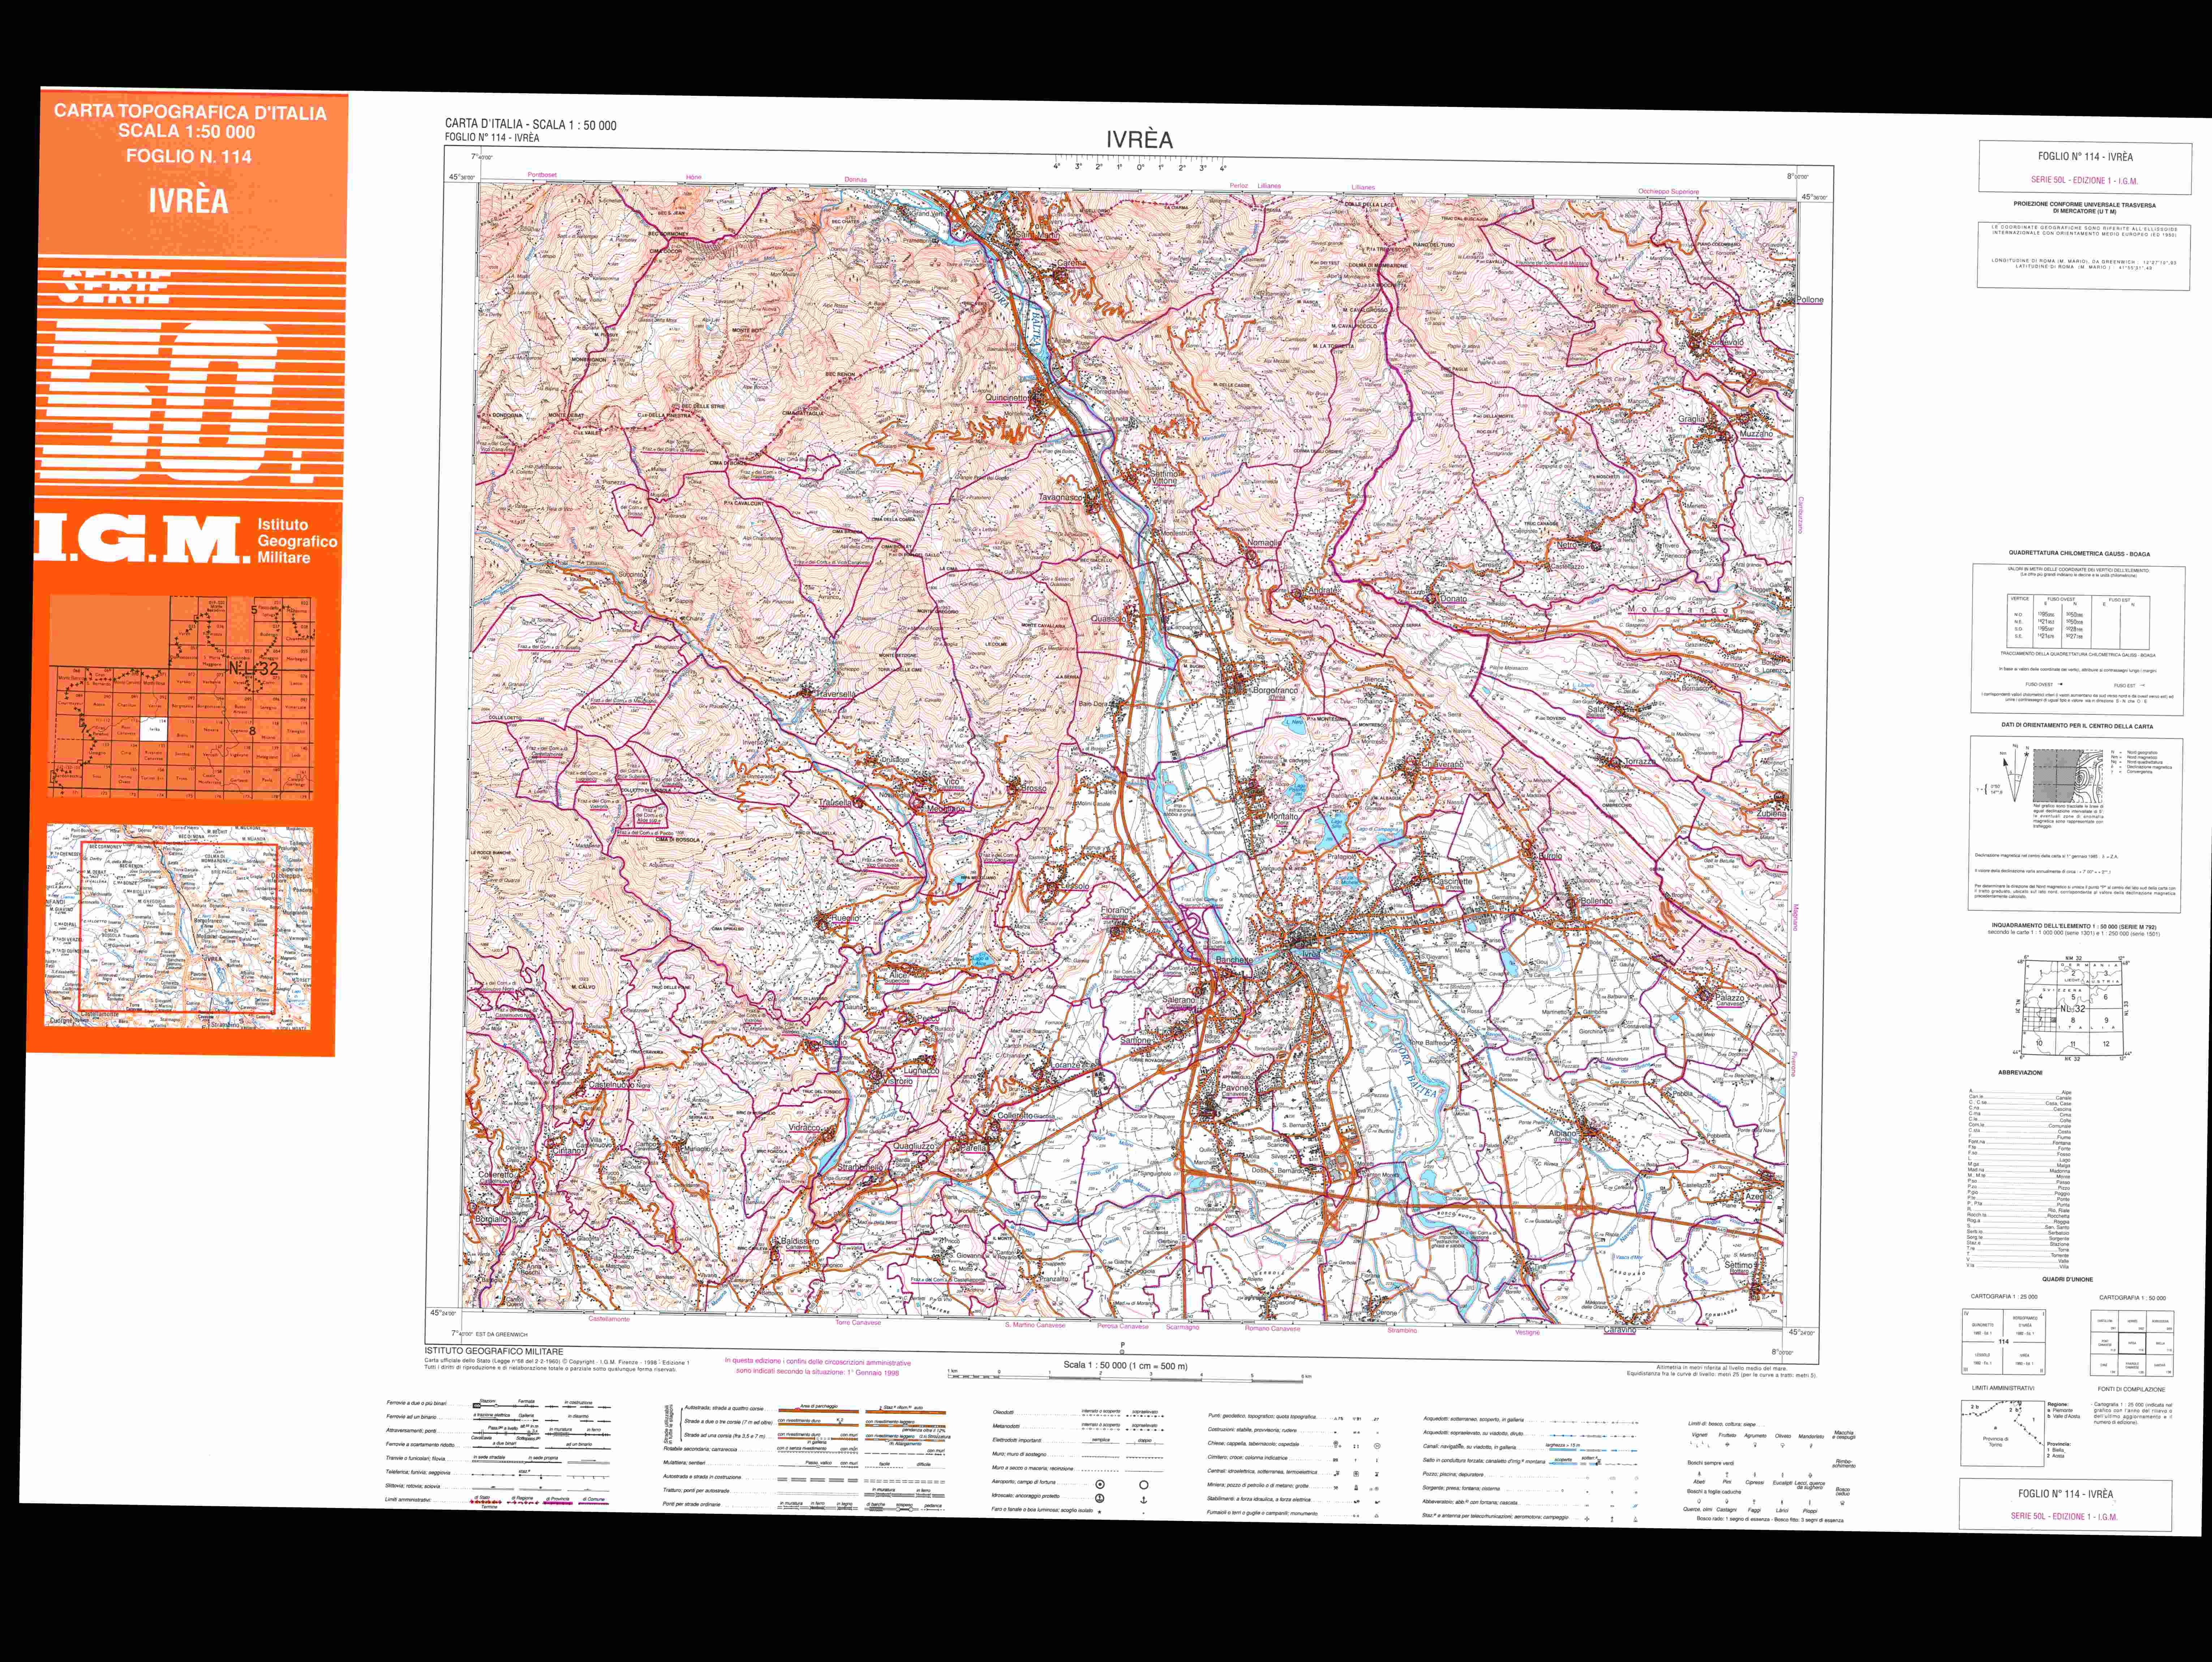Click the place name "Montalto" on the map

[1282, 816]
